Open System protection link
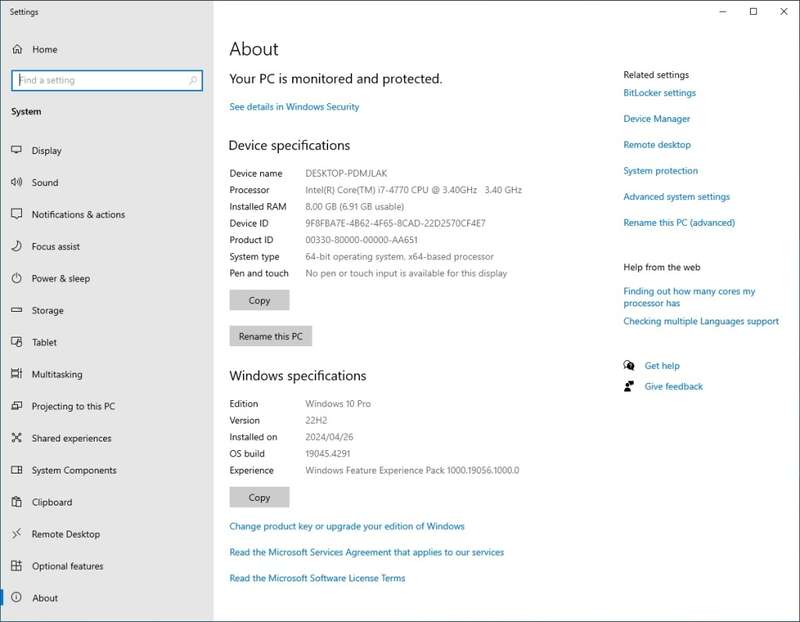 (x=661, y=171)
